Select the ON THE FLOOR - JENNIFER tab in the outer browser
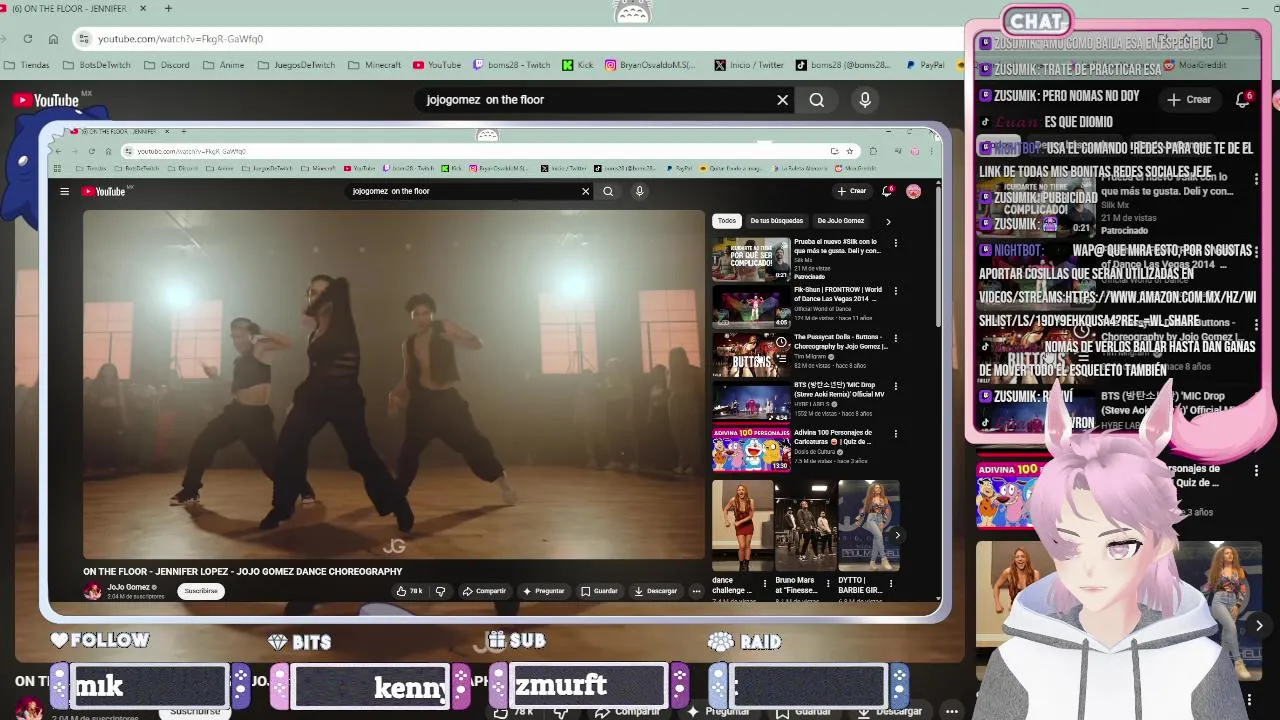 coord(70,9)
